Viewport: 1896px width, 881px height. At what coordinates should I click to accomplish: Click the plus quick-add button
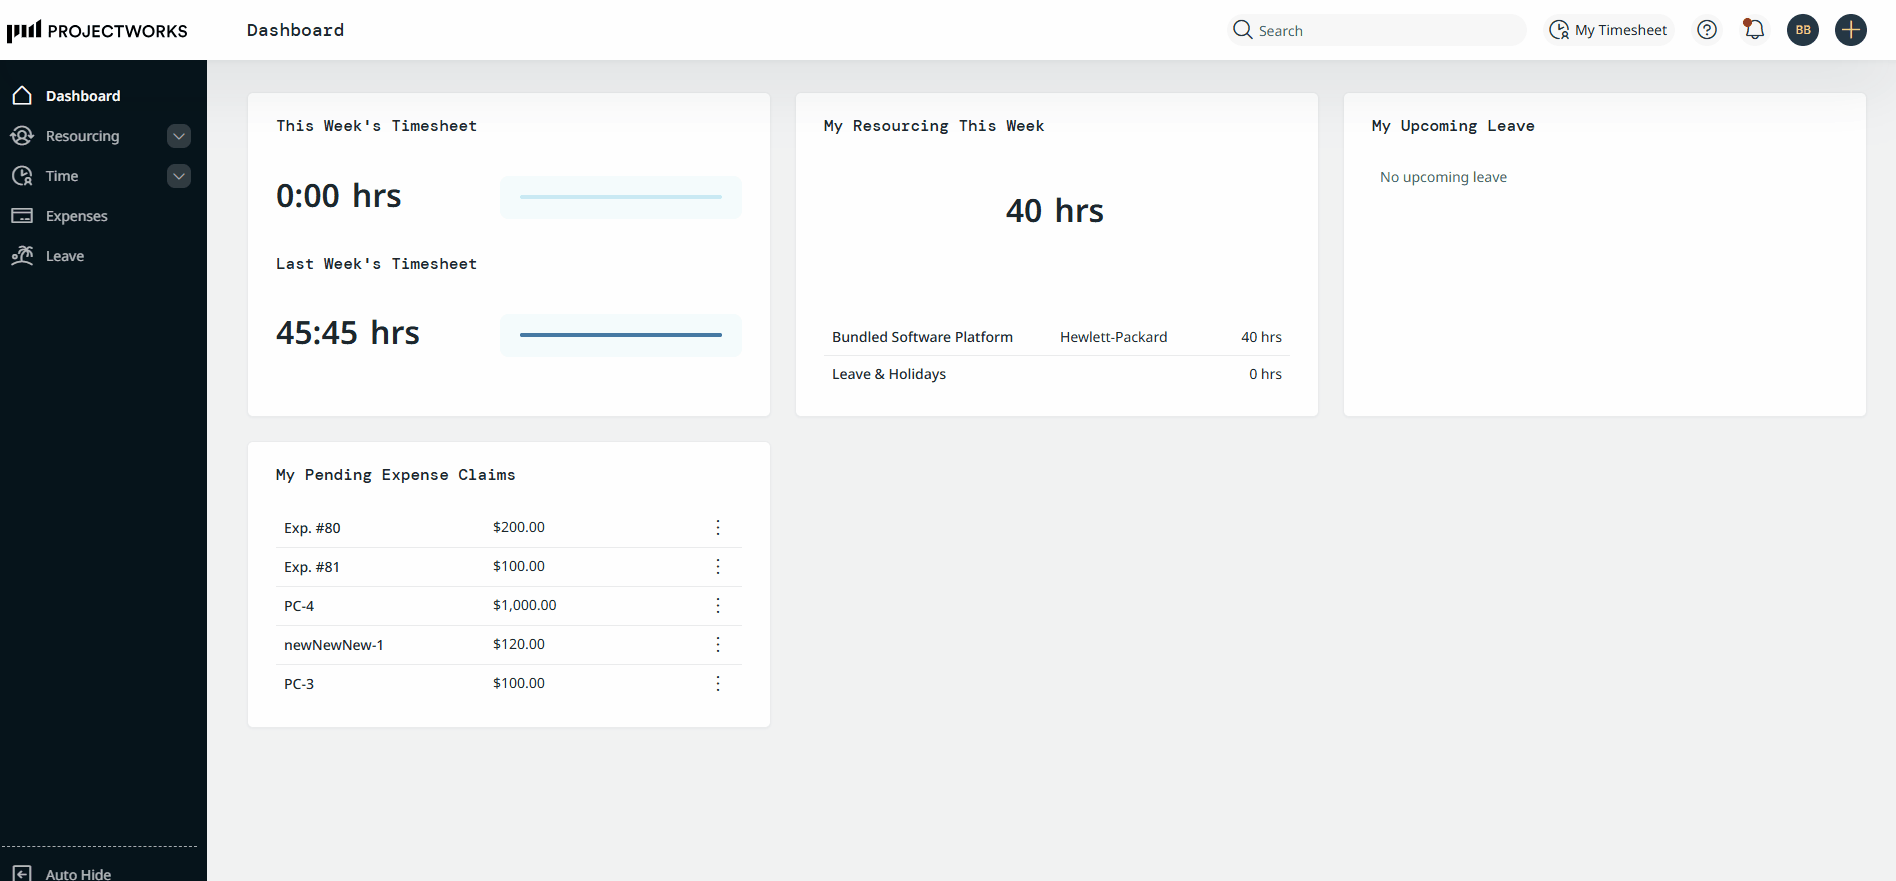point(1851,30)
